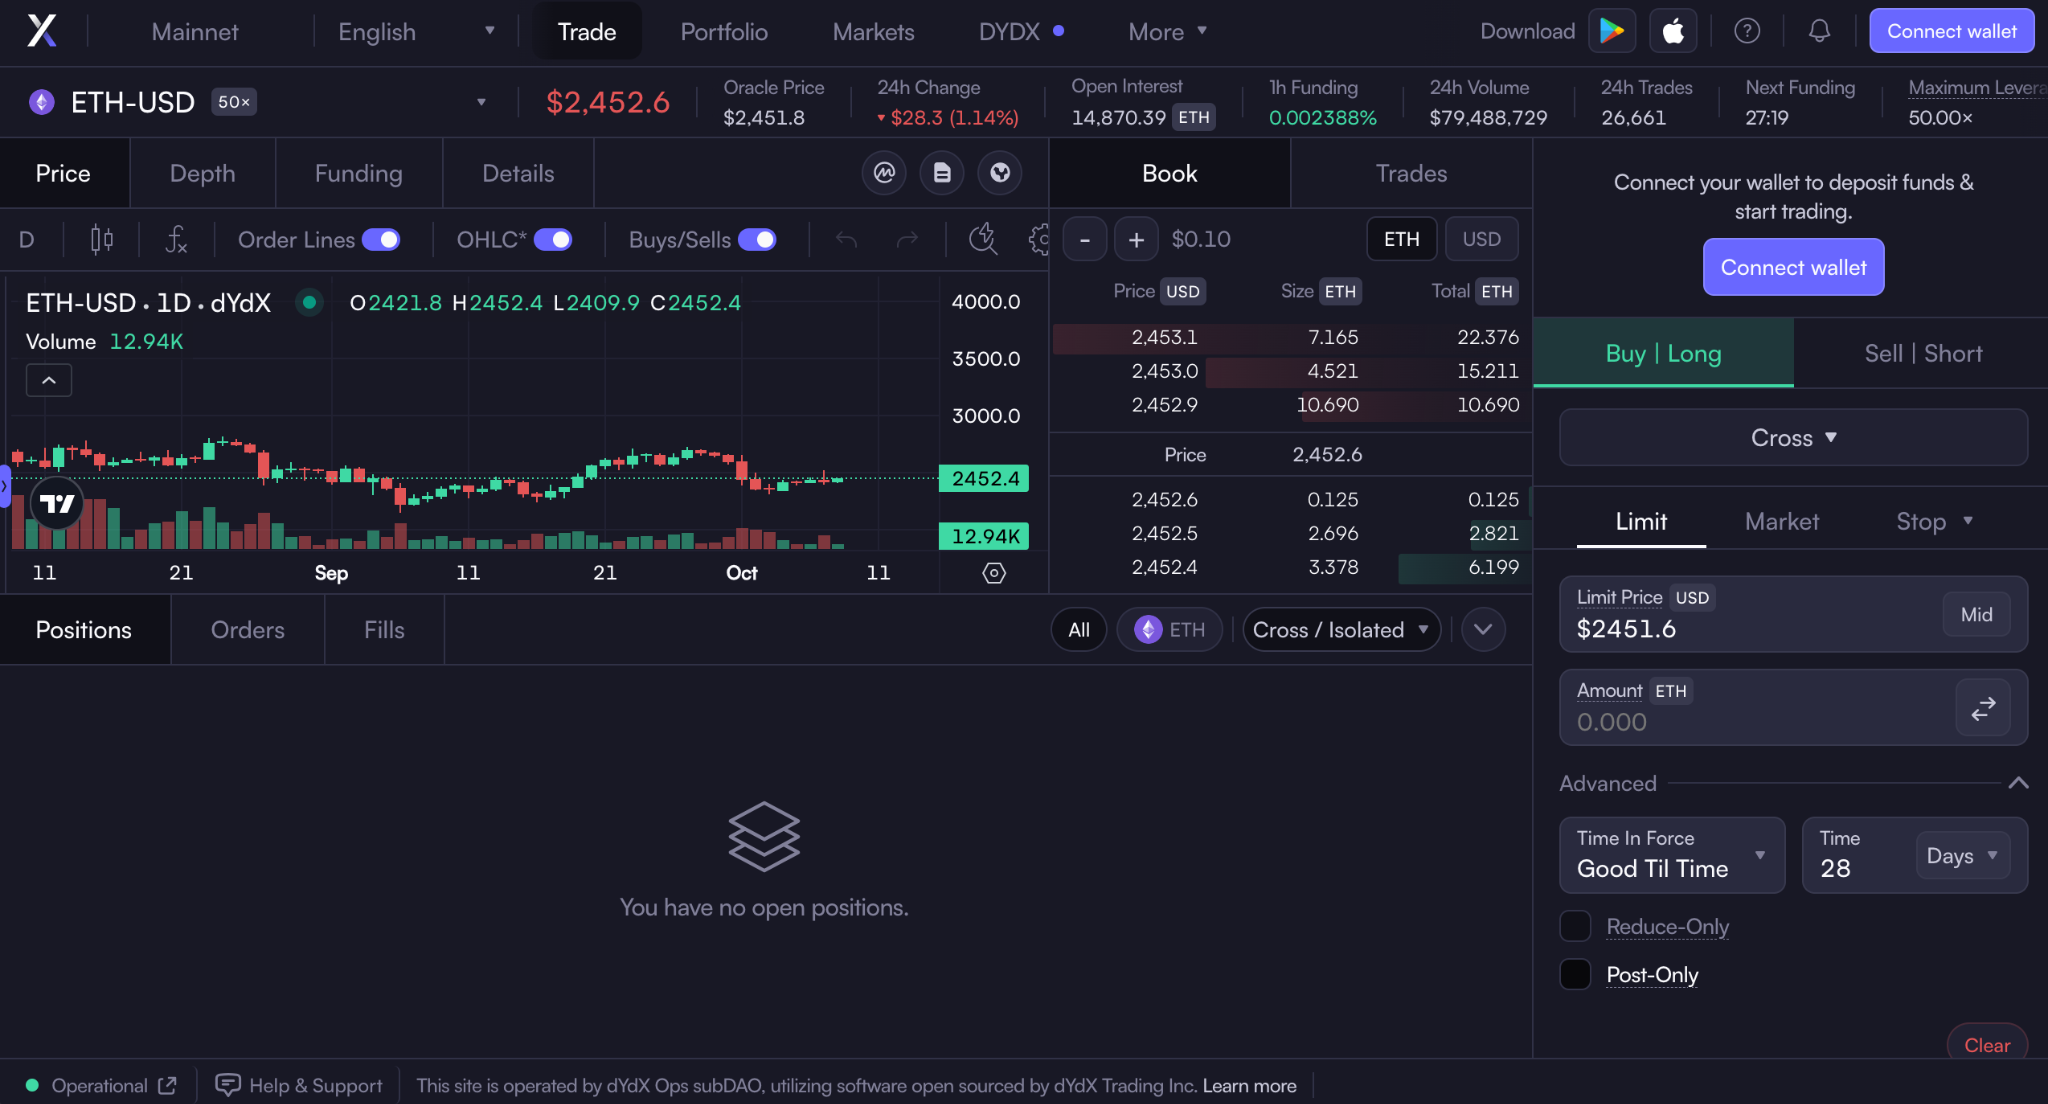2048x1104 pixels.
Task: Filter positions by All markets
Action: tap(1079, 630)
